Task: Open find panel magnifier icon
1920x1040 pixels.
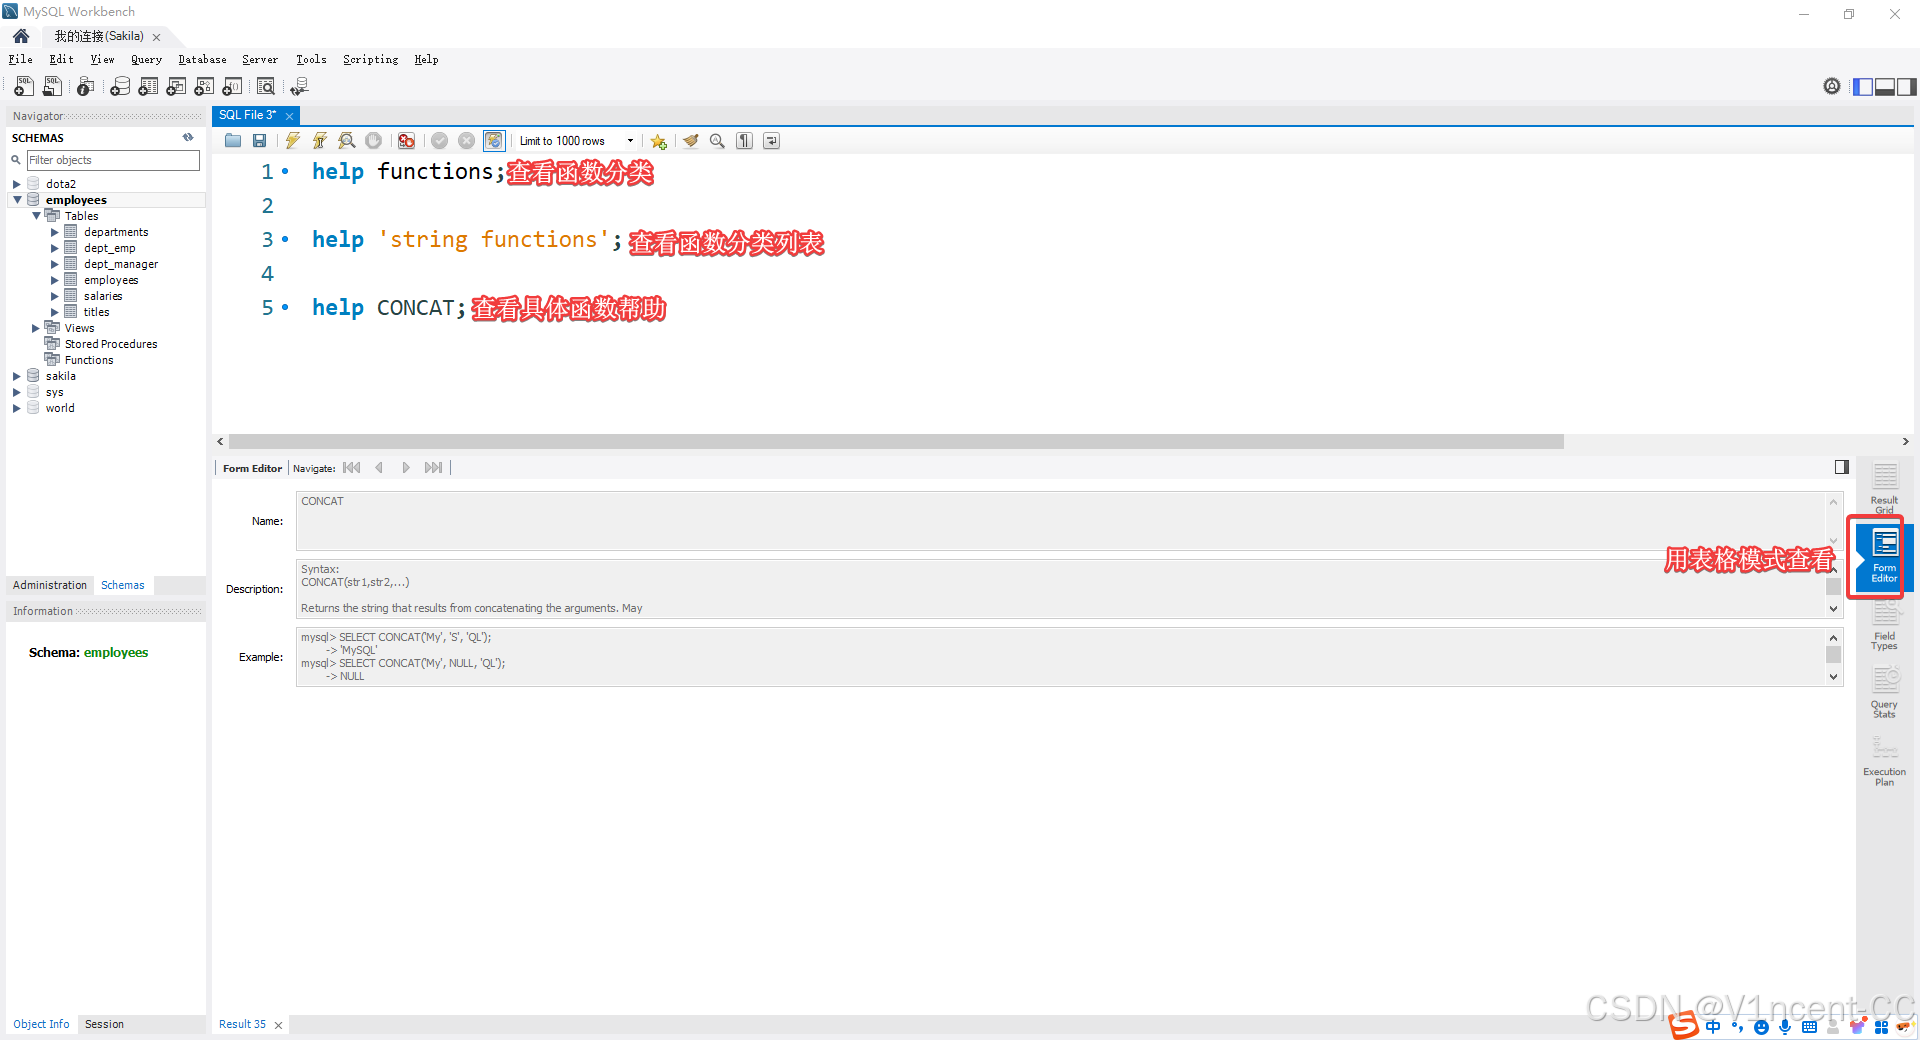Action: point(717,141)
